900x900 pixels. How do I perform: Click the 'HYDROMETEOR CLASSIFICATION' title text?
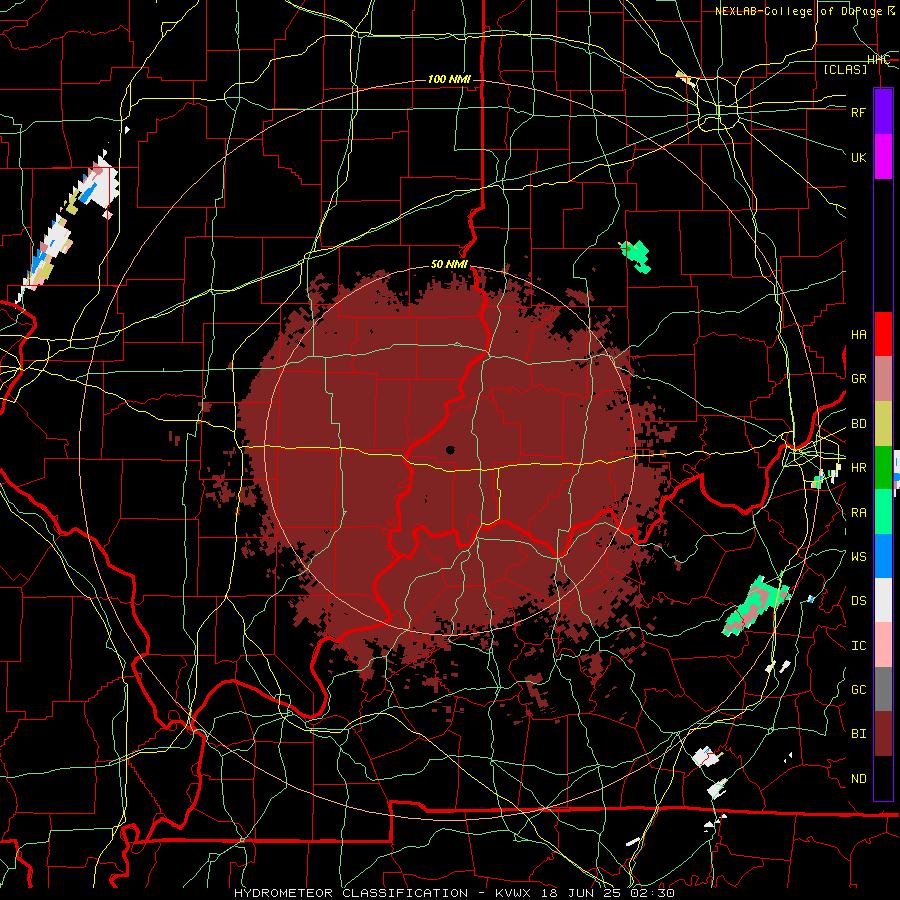(351, 893)
